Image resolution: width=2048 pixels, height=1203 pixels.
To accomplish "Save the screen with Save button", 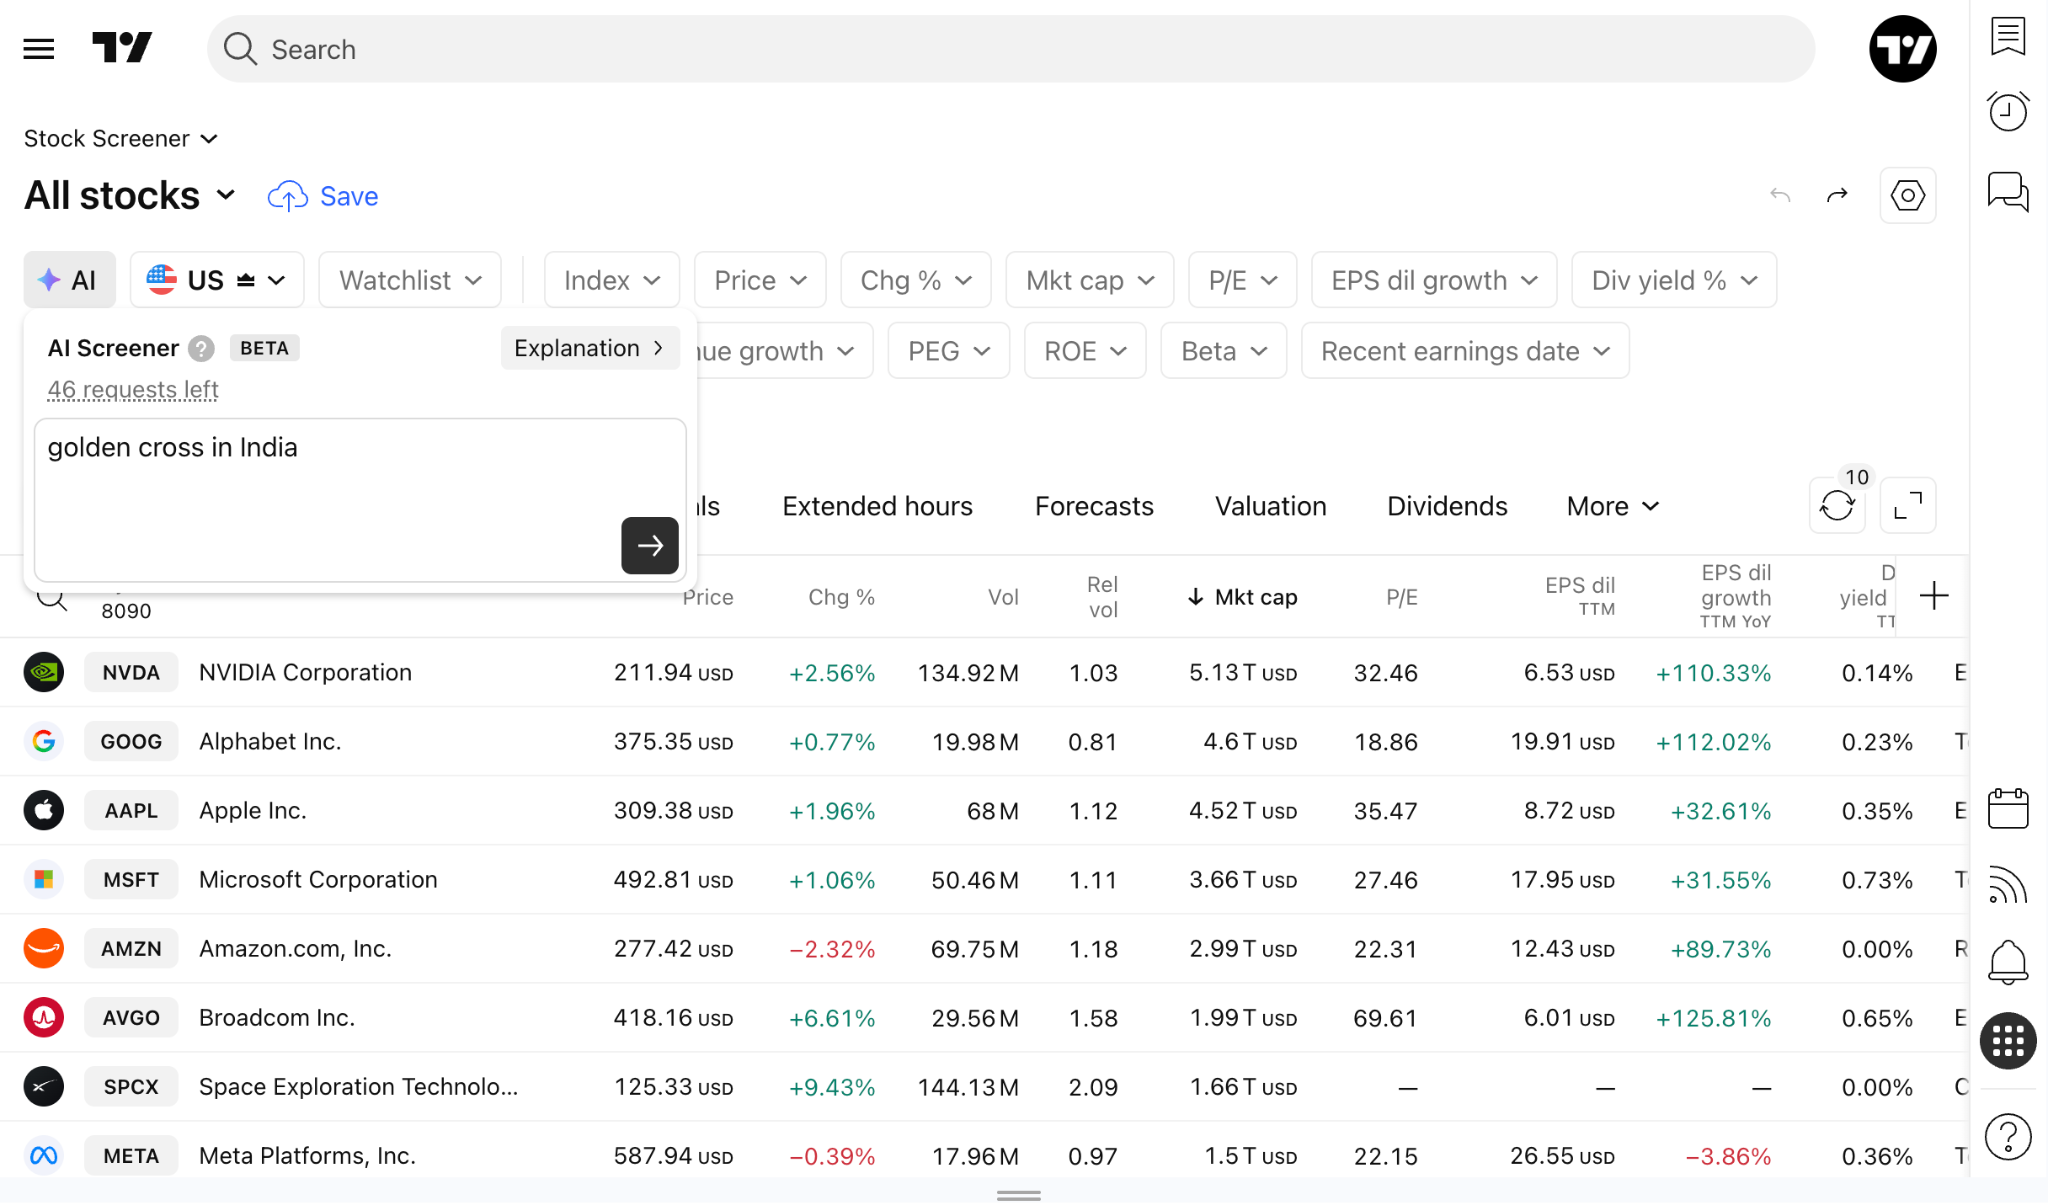I will click(x=323, y=196).
